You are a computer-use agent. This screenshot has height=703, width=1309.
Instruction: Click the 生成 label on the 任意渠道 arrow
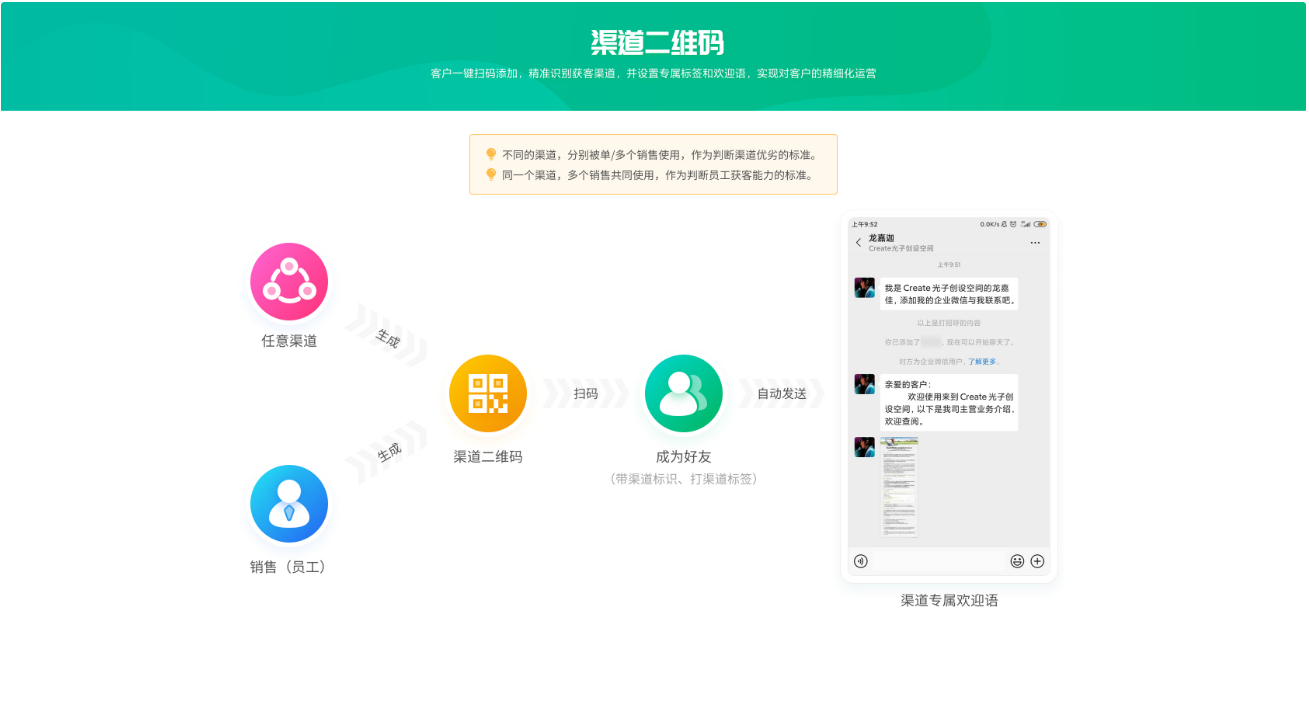pos(388,339)
